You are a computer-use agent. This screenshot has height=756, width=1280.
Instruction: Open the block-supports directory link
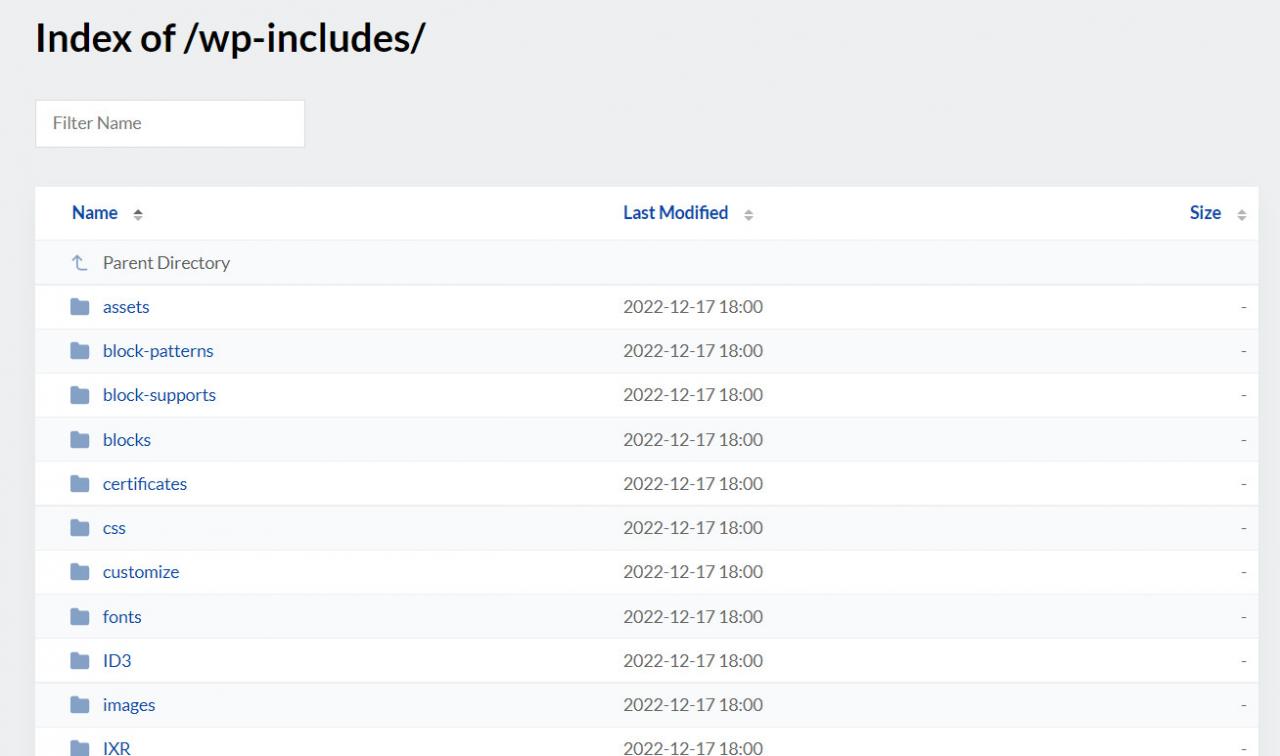159,395
